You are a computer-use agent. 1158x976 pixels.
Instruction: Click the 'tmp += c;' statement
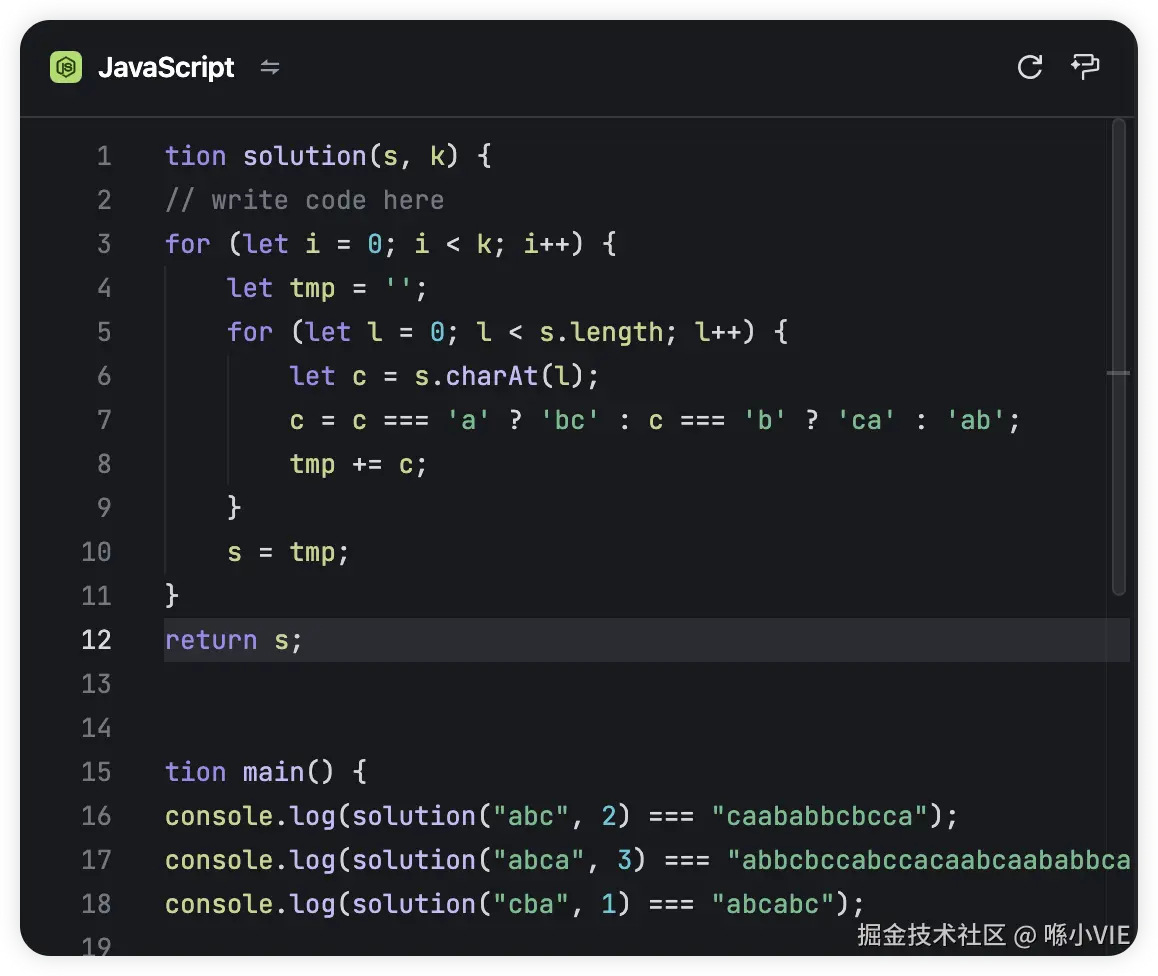(358, 464)
